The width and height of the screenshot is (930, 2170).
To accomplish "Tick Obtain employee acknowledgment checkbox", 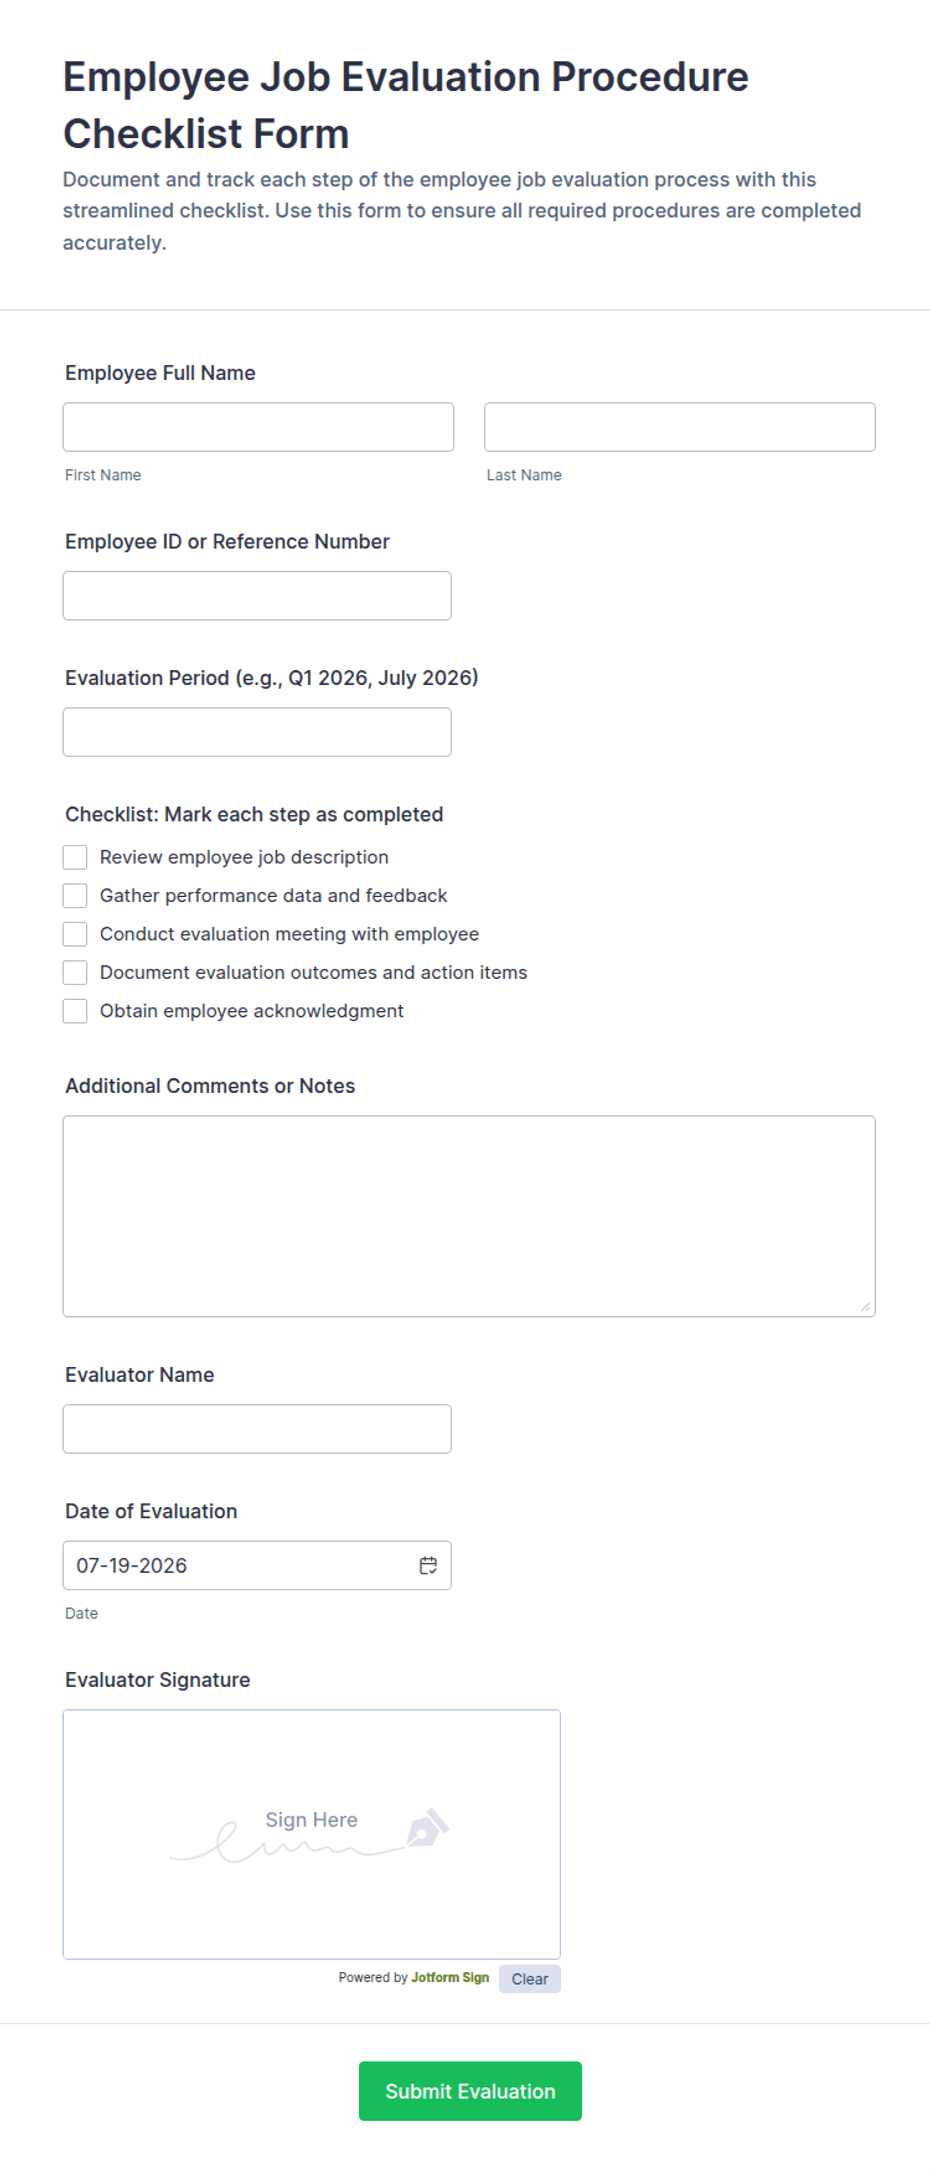I will point(75,1011).
